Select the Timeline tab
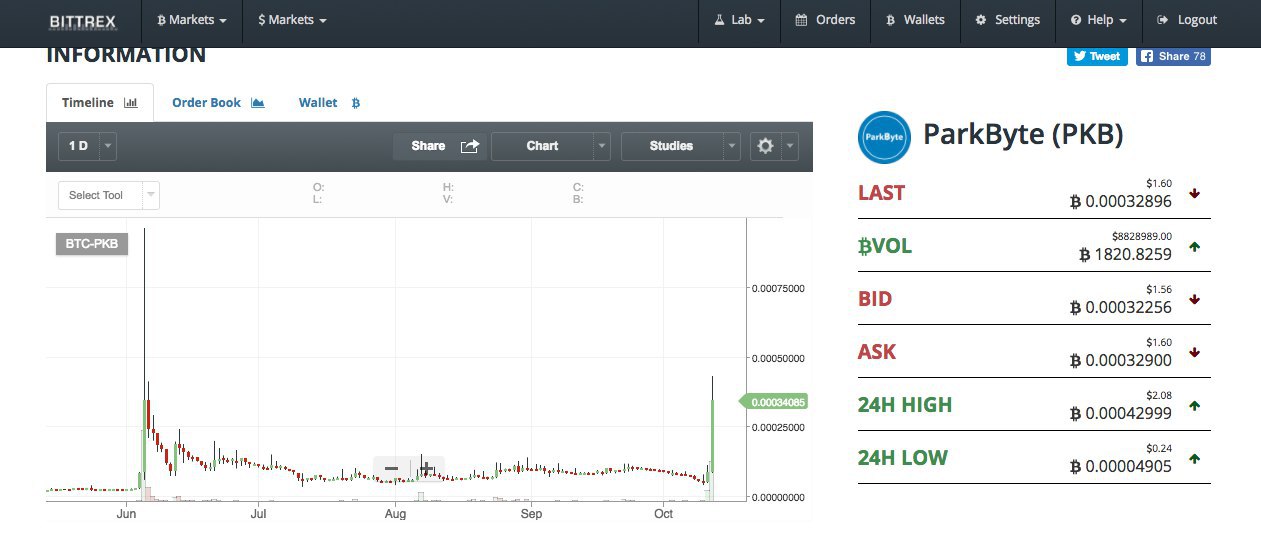The width and height of the screenshot is (1261, 547). pos(100,103)
